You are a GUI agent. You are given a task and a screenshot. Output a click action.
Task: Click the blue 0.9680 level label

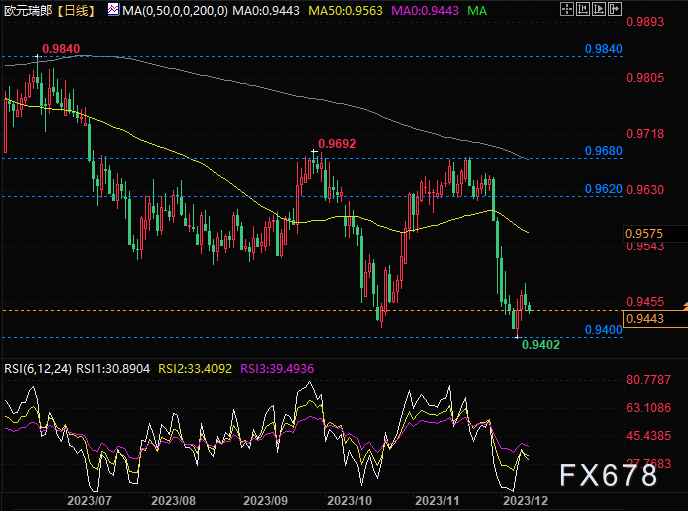tap(602, 151)
